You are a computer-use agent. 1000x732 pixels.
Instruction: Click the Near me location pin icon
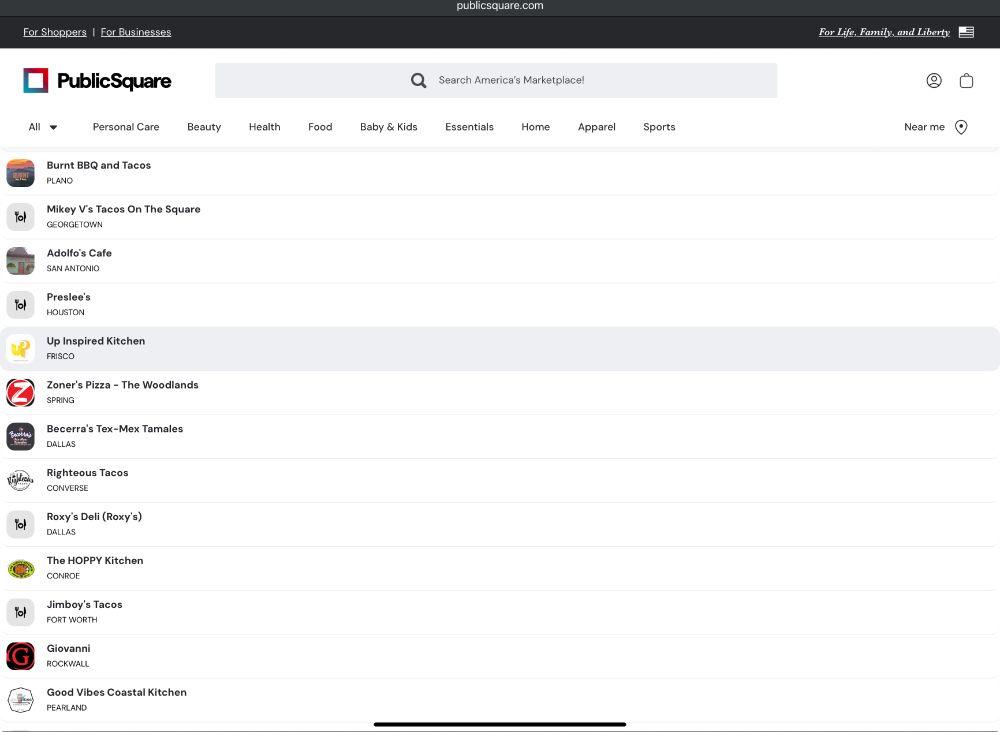(961, 127)
